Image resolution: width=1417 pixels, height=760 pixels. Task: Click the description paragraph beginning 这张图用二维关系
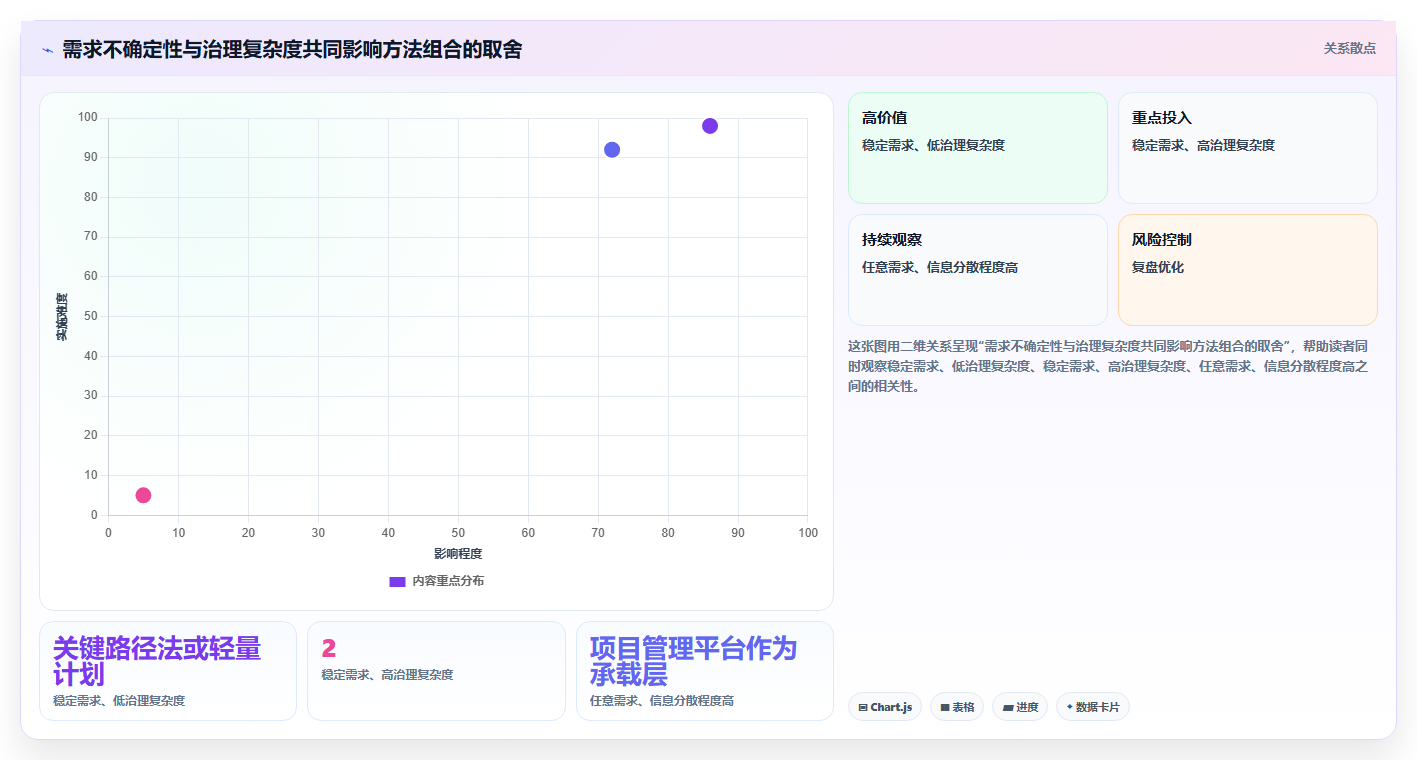(1108, 366)
